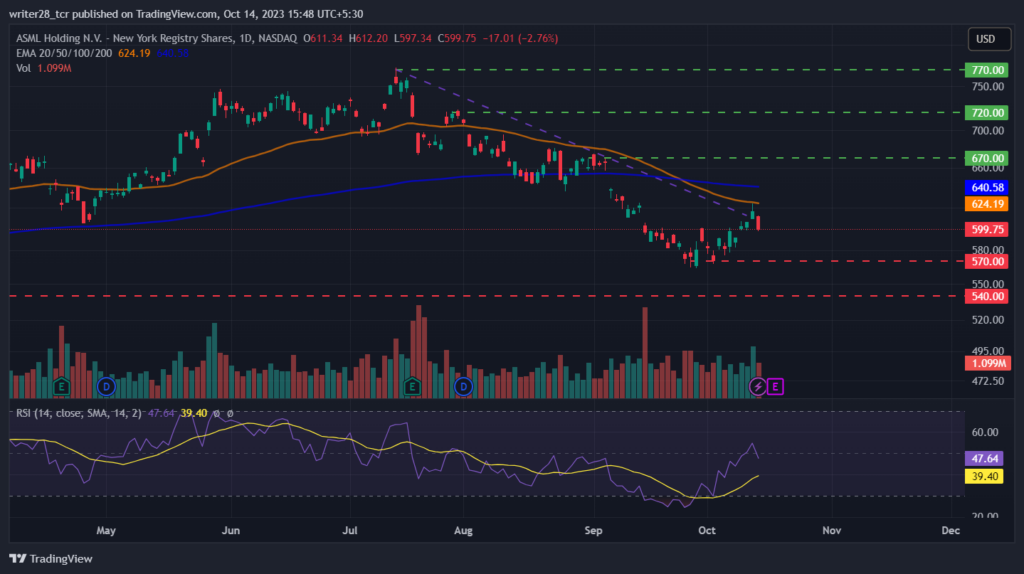Click the 1D interval in the legend
Screen dimensions: 1024x574
tap(246, 38)
